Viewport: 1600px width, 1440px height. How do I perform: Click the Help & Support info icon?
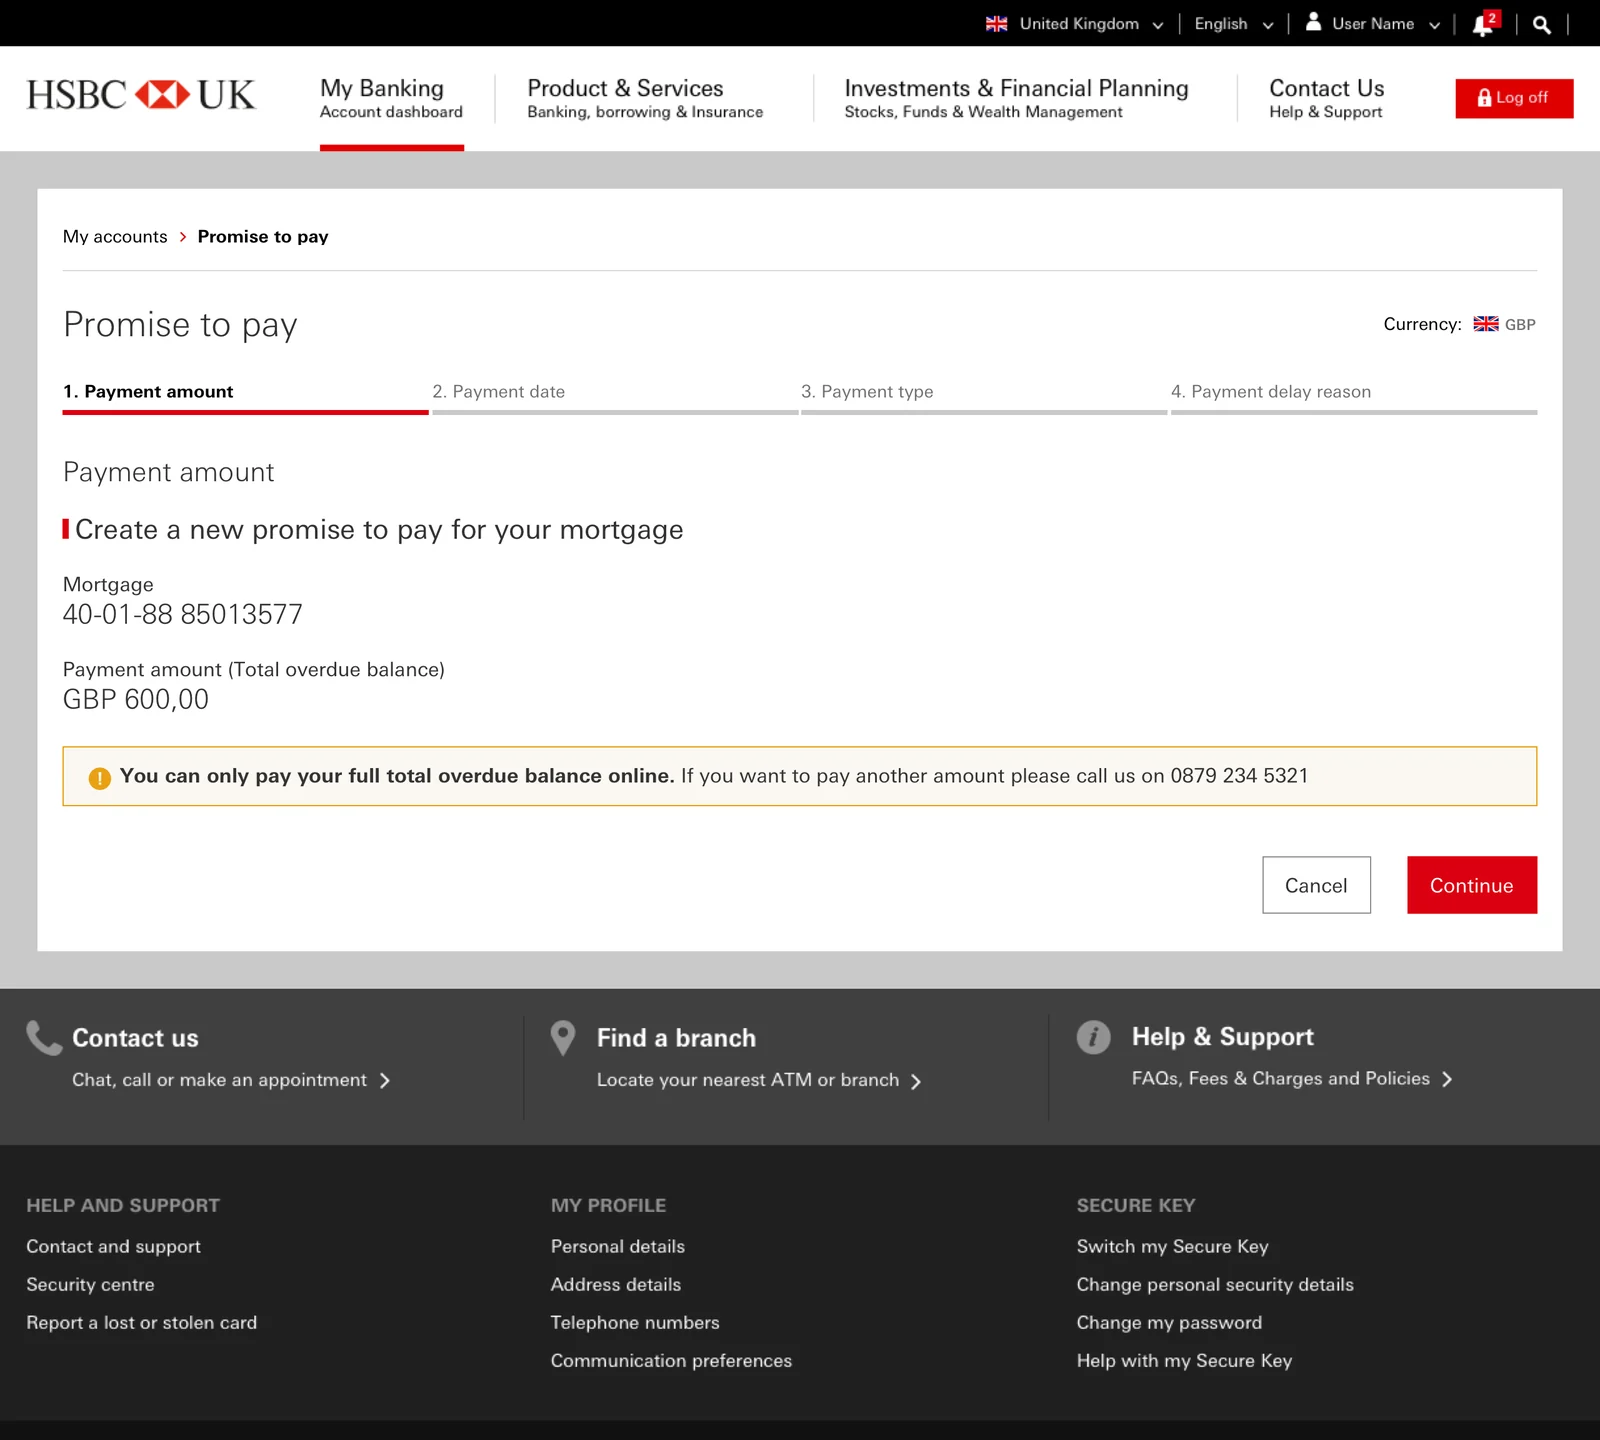point(1094,1037)
